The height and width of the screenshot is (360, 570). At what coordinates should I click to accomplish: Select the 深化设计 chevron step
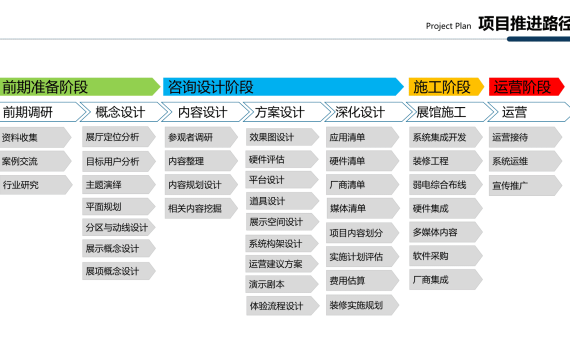click(368, 112)
